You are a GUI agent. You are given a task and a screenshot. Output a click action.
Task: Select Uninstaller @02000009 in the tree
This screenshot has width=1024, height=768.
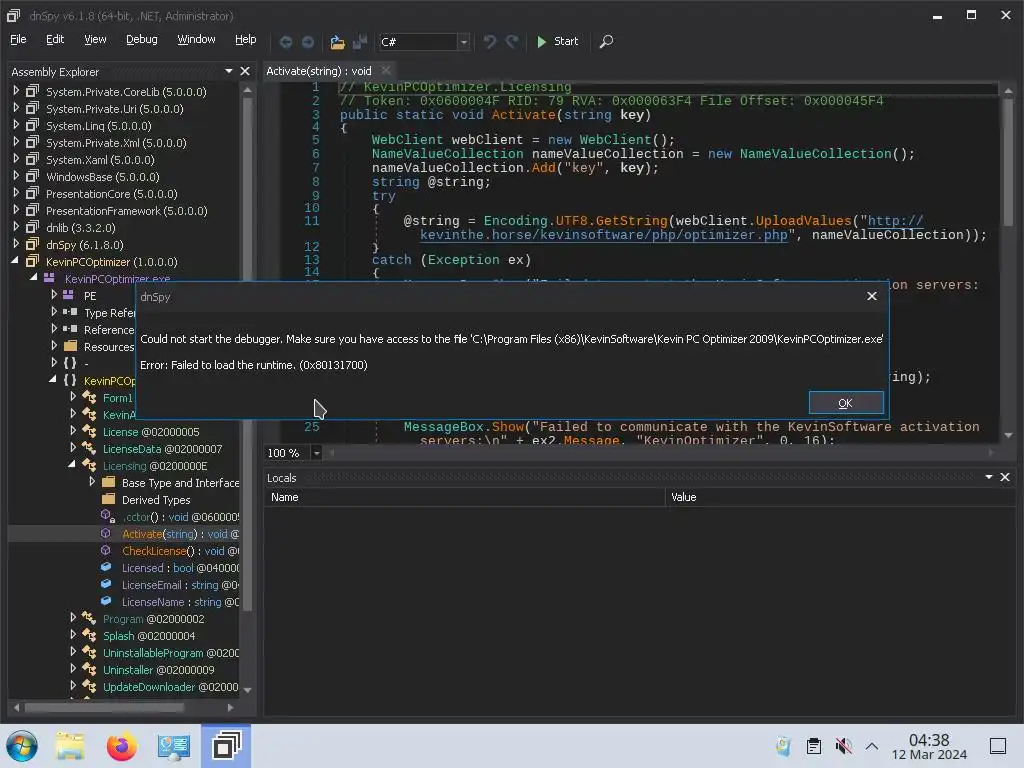159,669
